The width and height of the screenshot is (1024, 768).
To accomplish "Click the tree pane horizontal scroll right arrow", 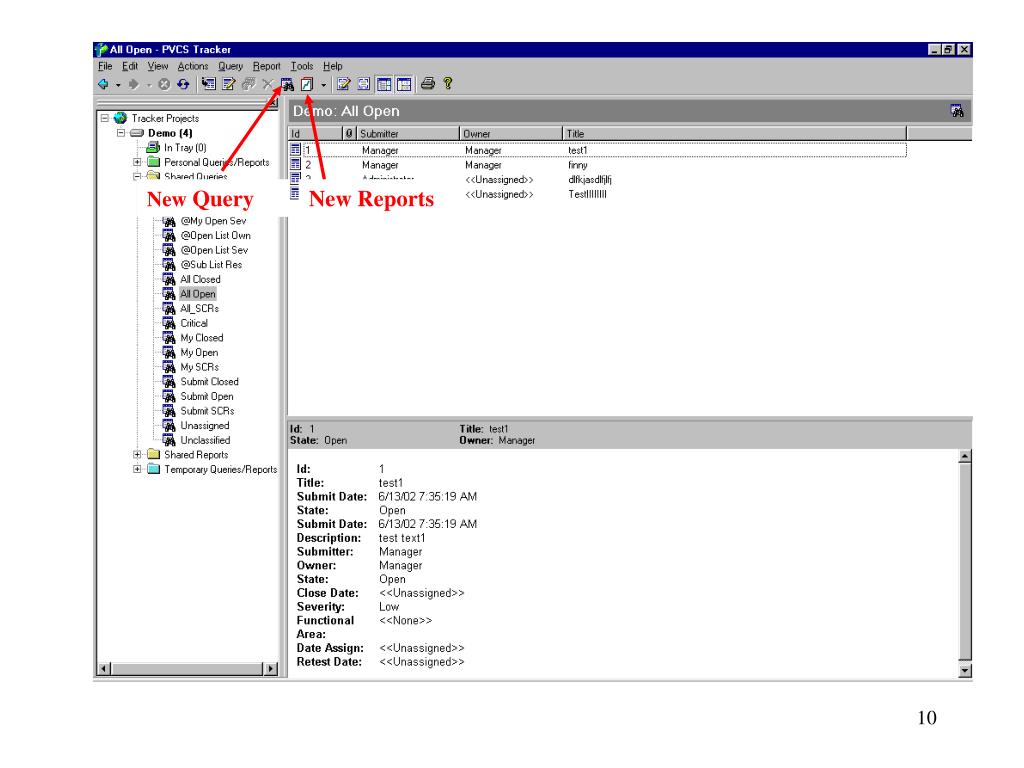I will click(271, 669).
